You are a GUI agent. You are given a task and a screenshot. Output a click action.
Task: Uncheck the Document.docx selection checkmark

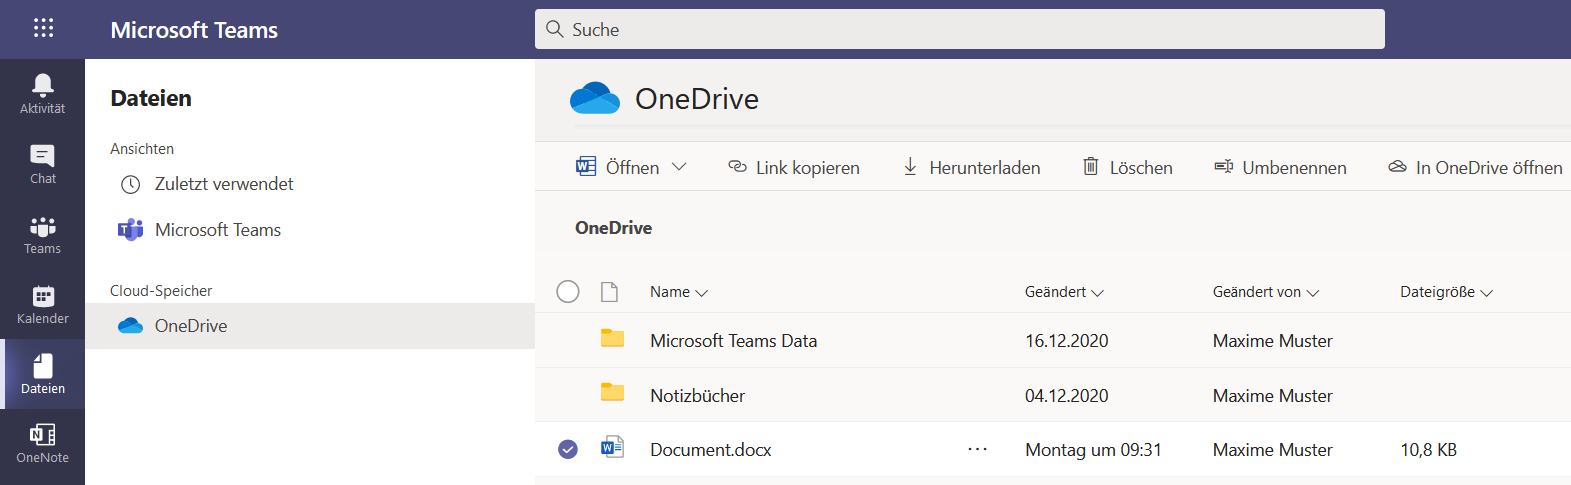568,449
